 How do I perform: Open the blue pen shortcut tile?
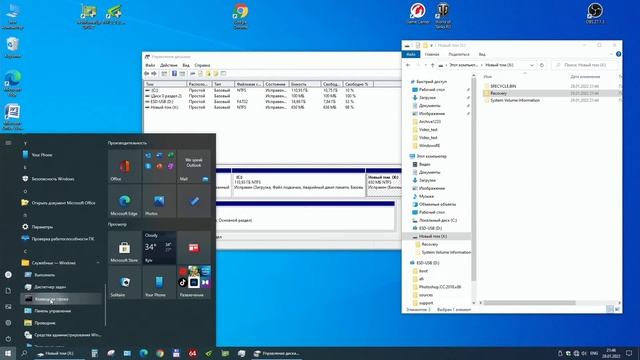194,201
